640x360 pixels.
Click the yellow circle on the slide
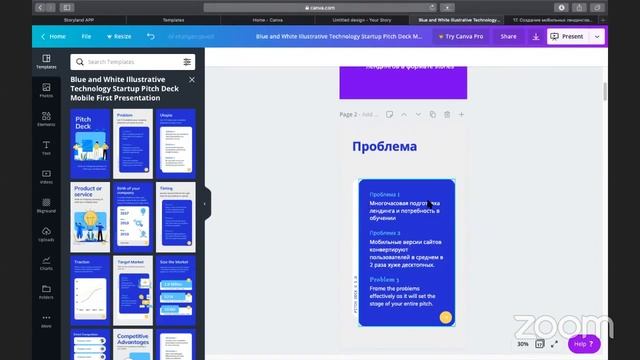tap(446, 317)
